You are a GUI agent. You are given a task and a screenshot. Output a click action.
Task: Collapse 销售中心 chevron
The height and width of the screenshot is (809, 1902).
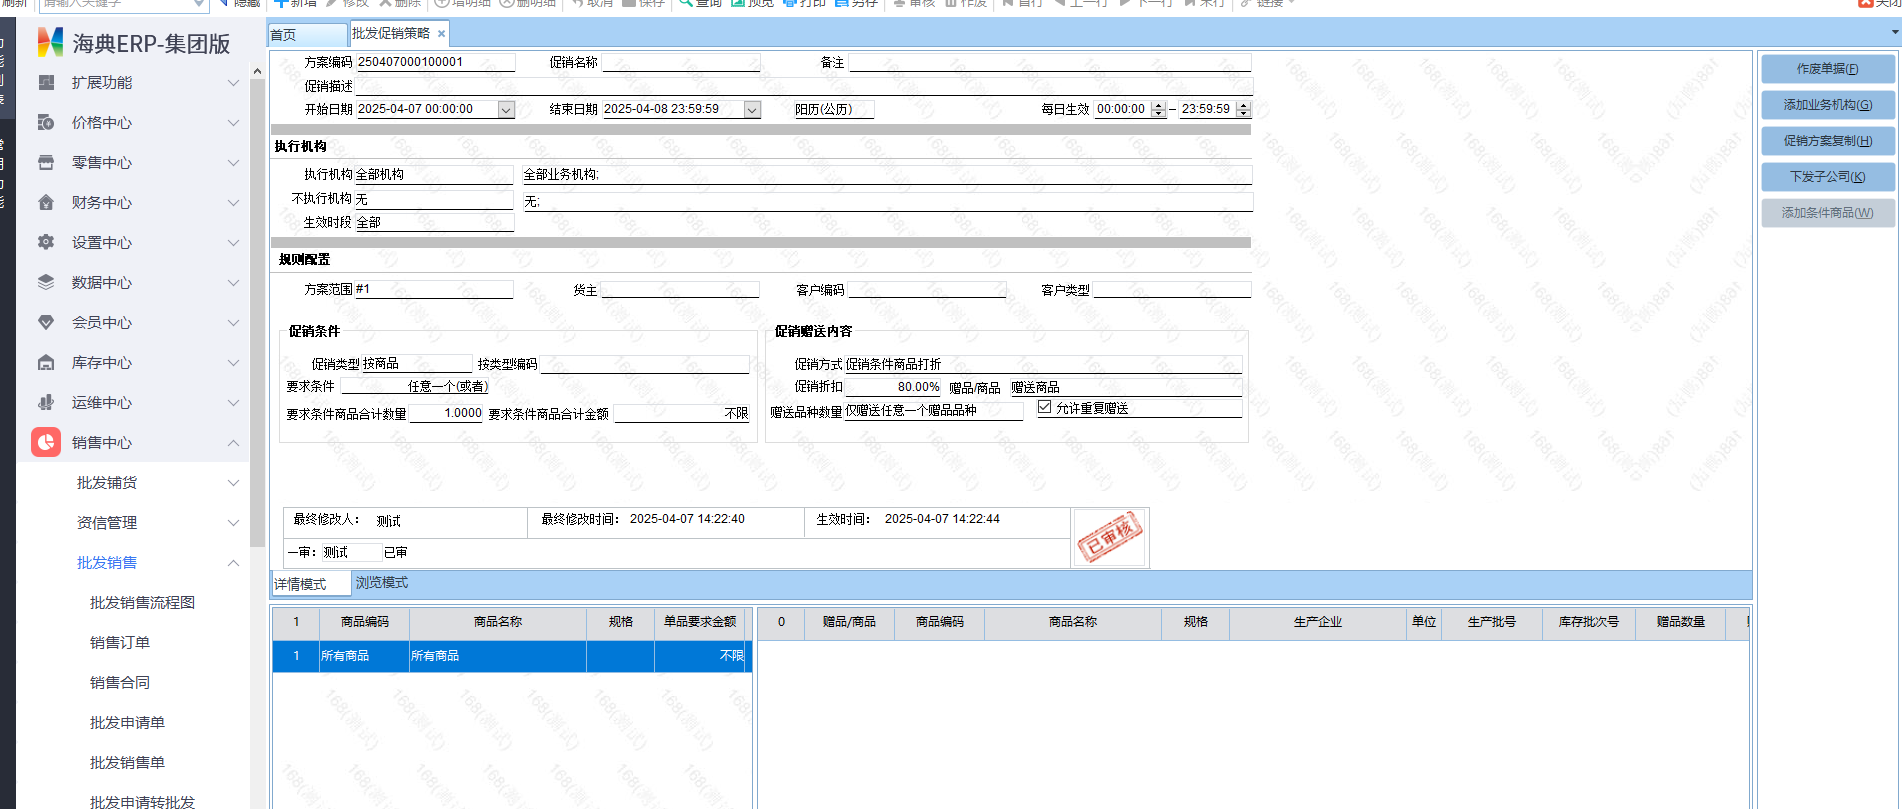(233, 443)
